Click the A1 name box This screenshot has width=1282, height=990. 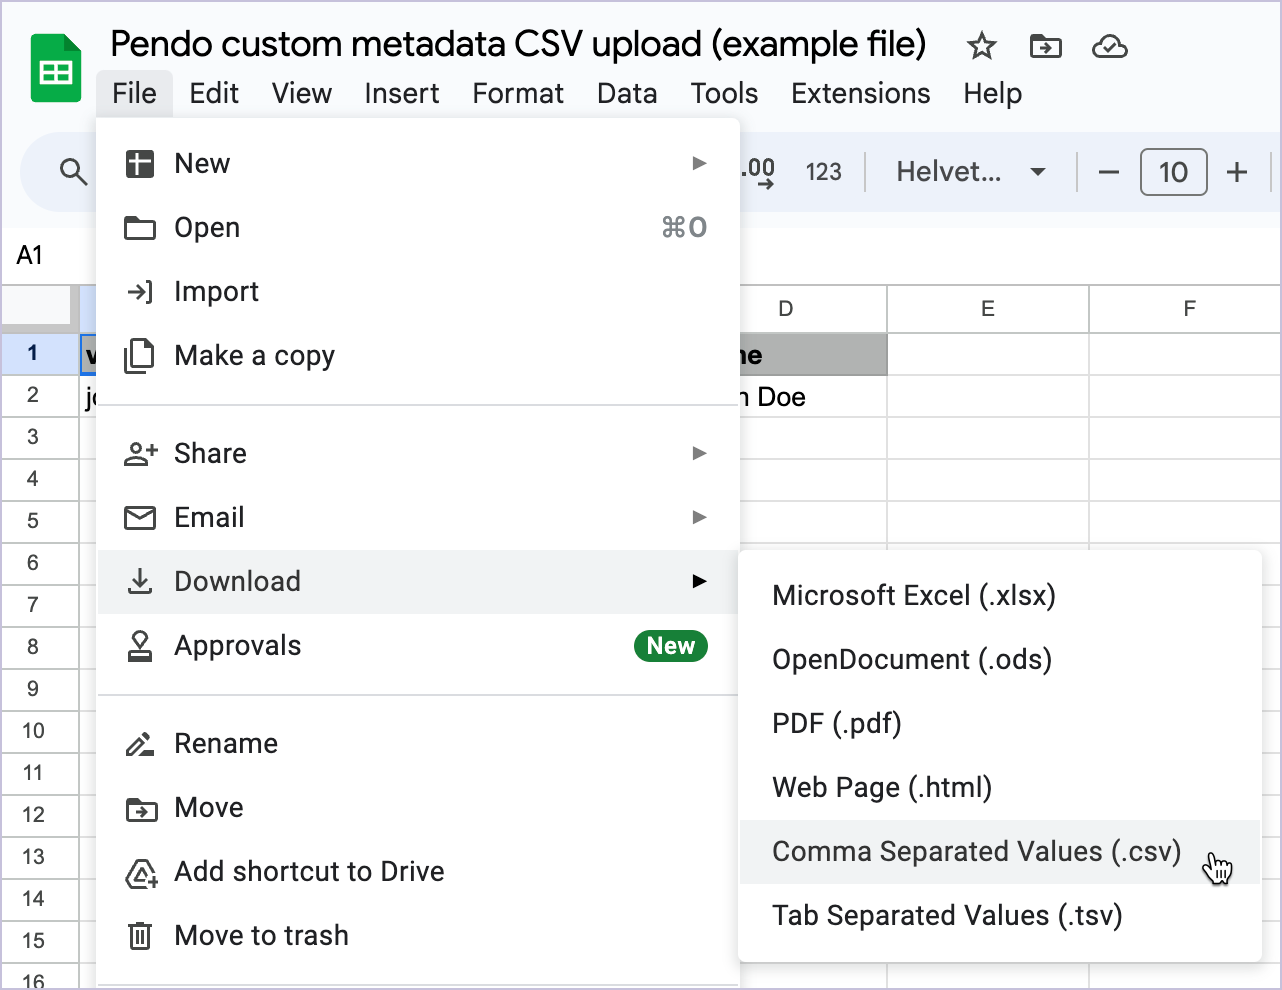tap(30, 256)
